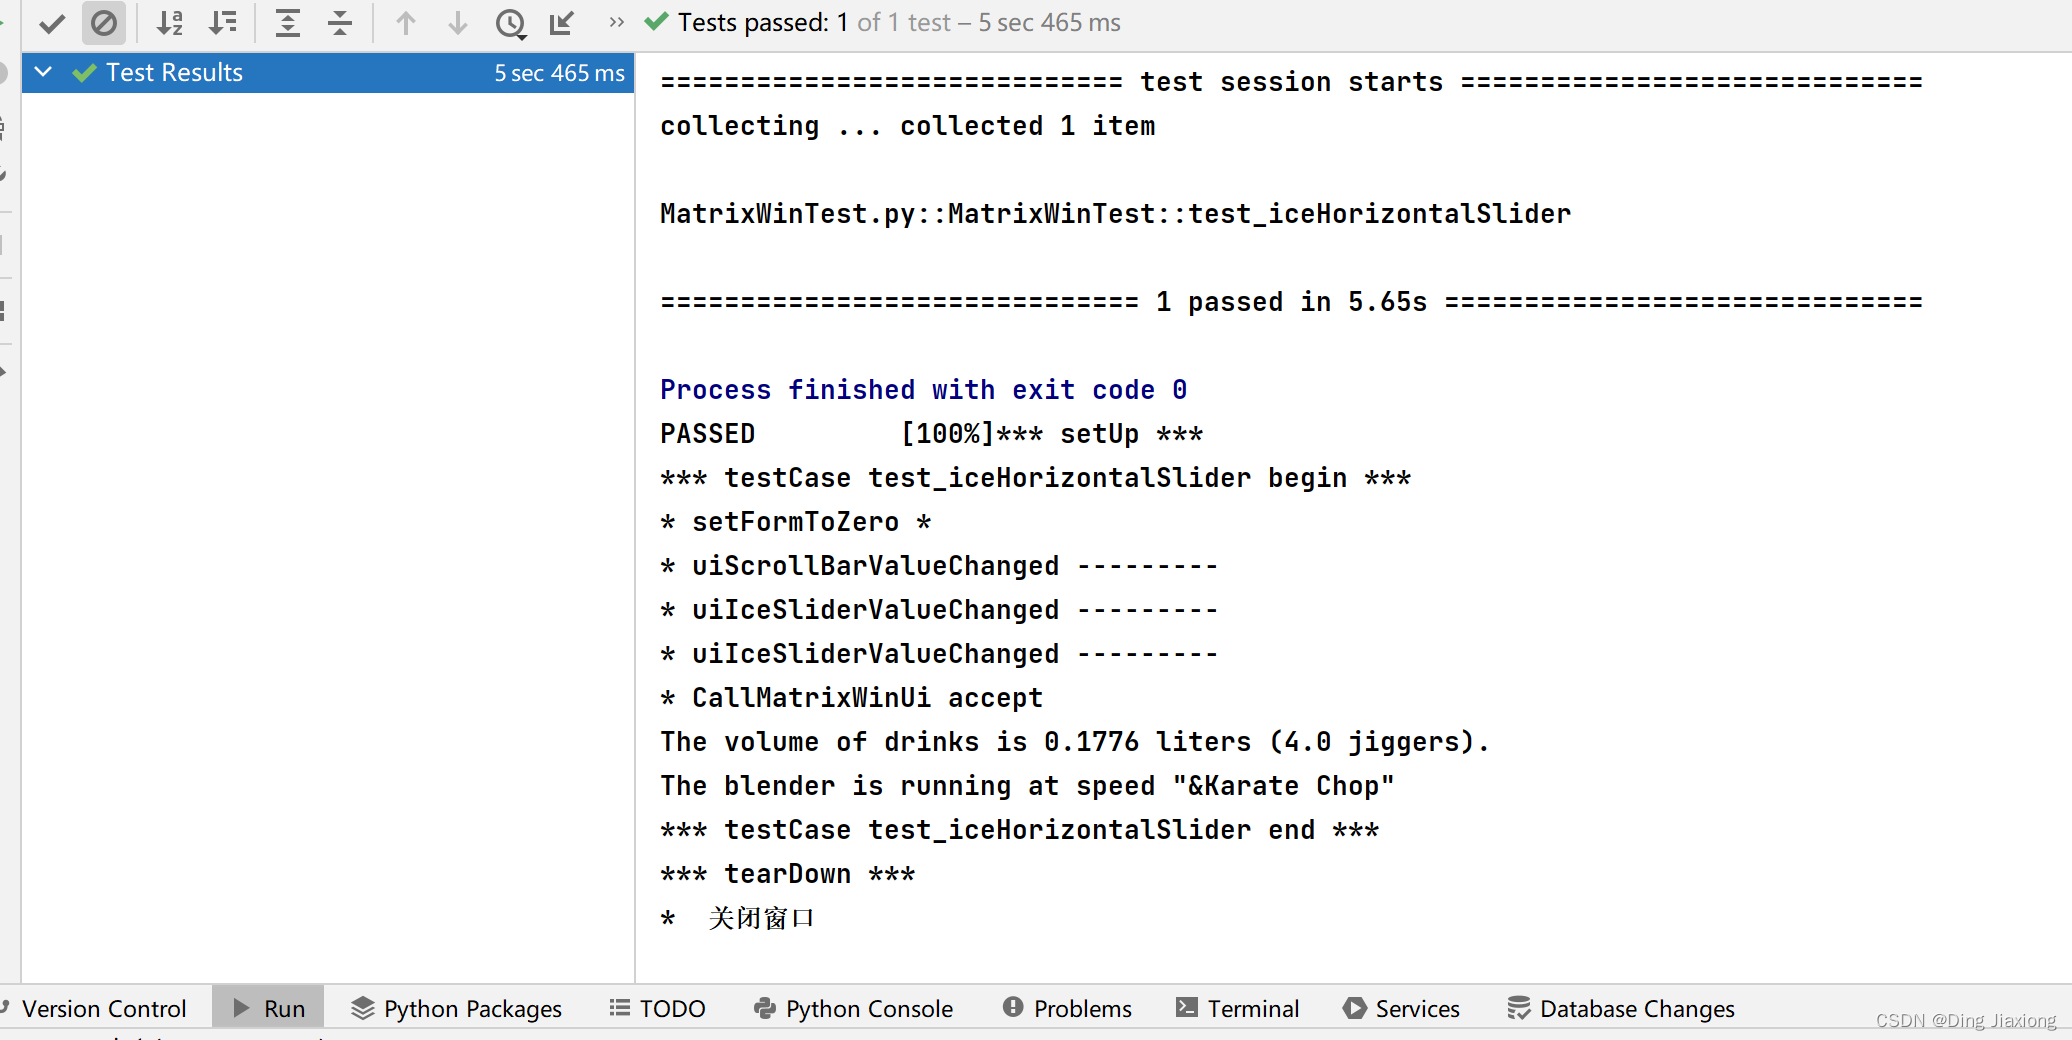
Task: Click the '1 passed in 5.65s' summary line
Action: [1291, 302]
